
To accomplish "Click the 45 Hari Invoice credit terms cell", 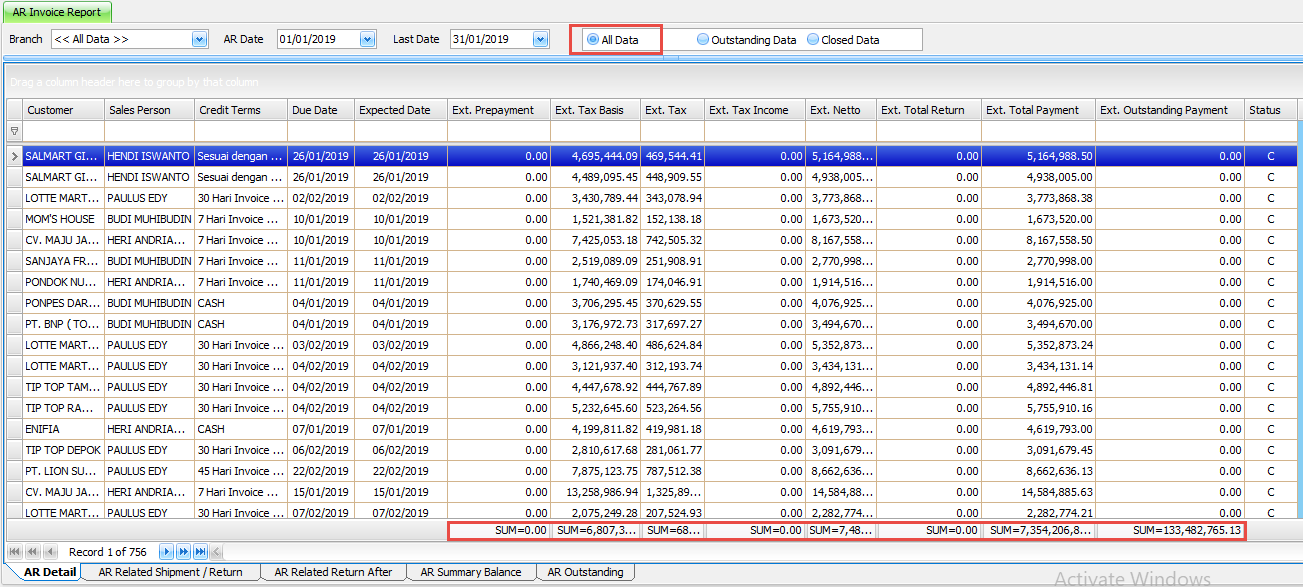I will pos(241,471).
